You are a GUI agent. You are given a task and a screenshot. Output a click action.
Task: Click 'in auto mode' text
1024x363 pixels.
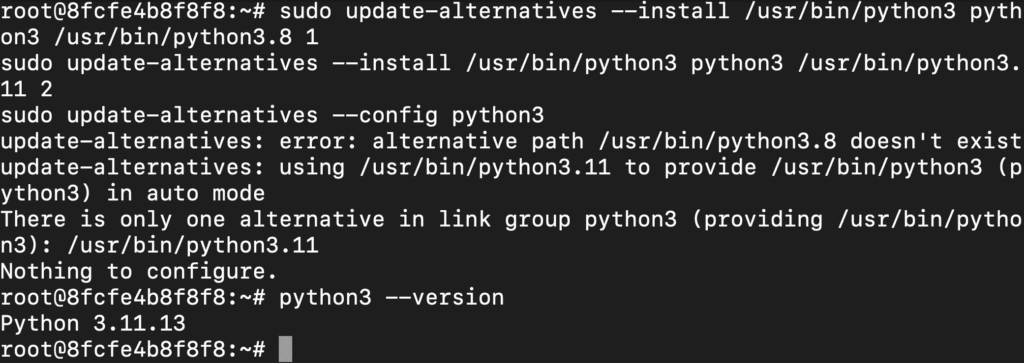(185, 194)
